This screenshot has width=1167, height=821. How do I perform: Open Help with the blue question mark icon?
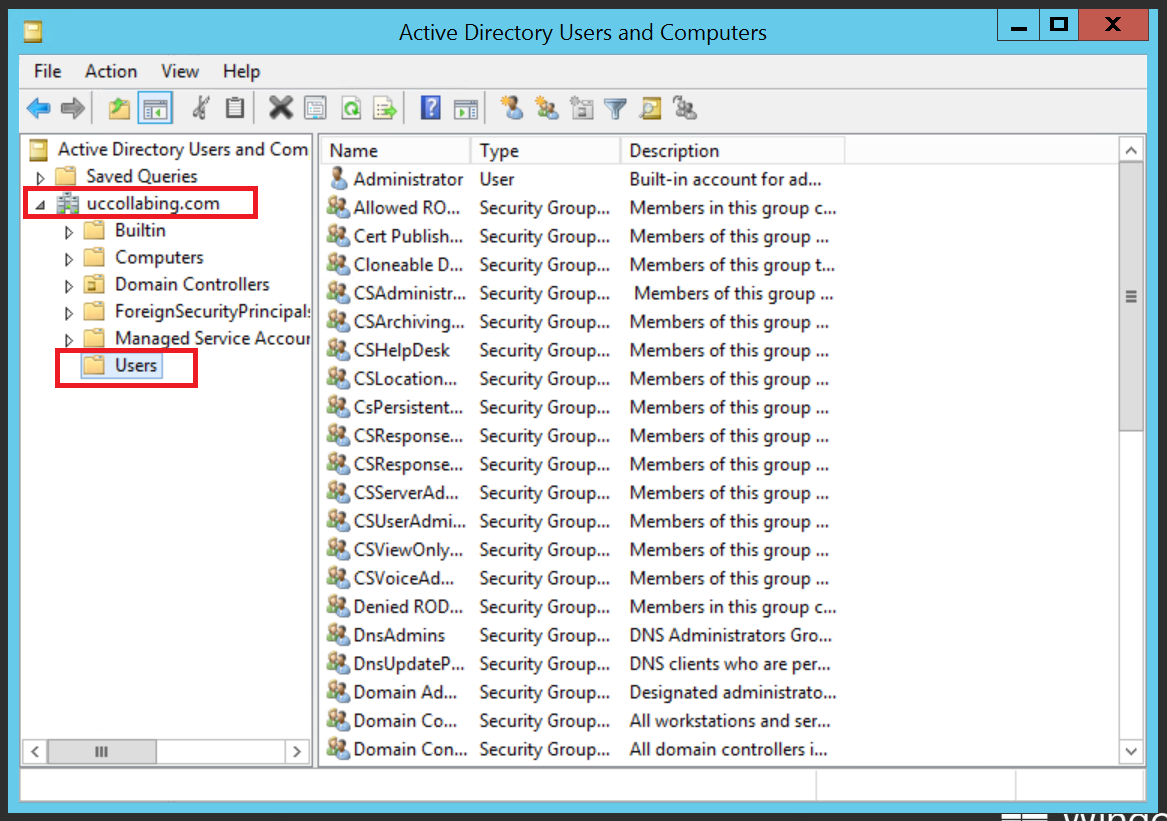[430, 109]
